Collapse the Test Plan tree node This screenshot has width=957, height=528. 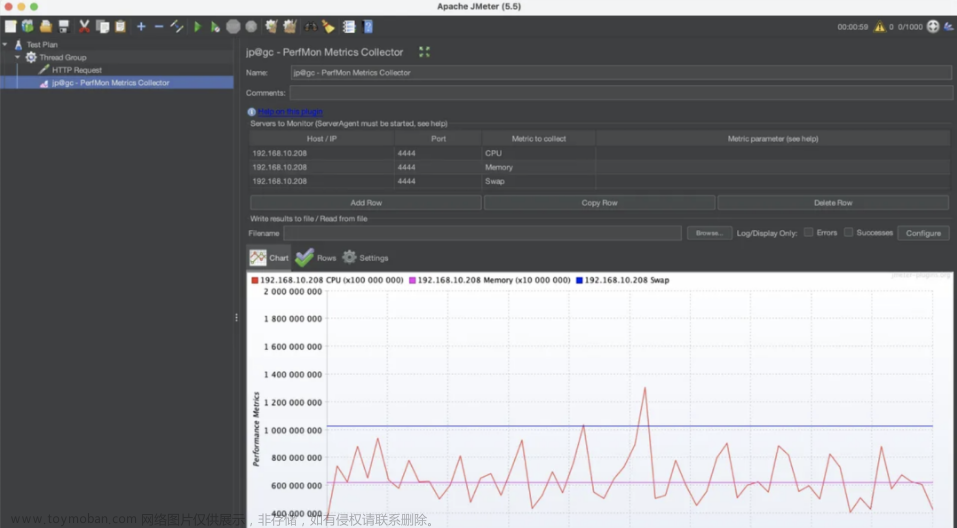coord(5,45)
